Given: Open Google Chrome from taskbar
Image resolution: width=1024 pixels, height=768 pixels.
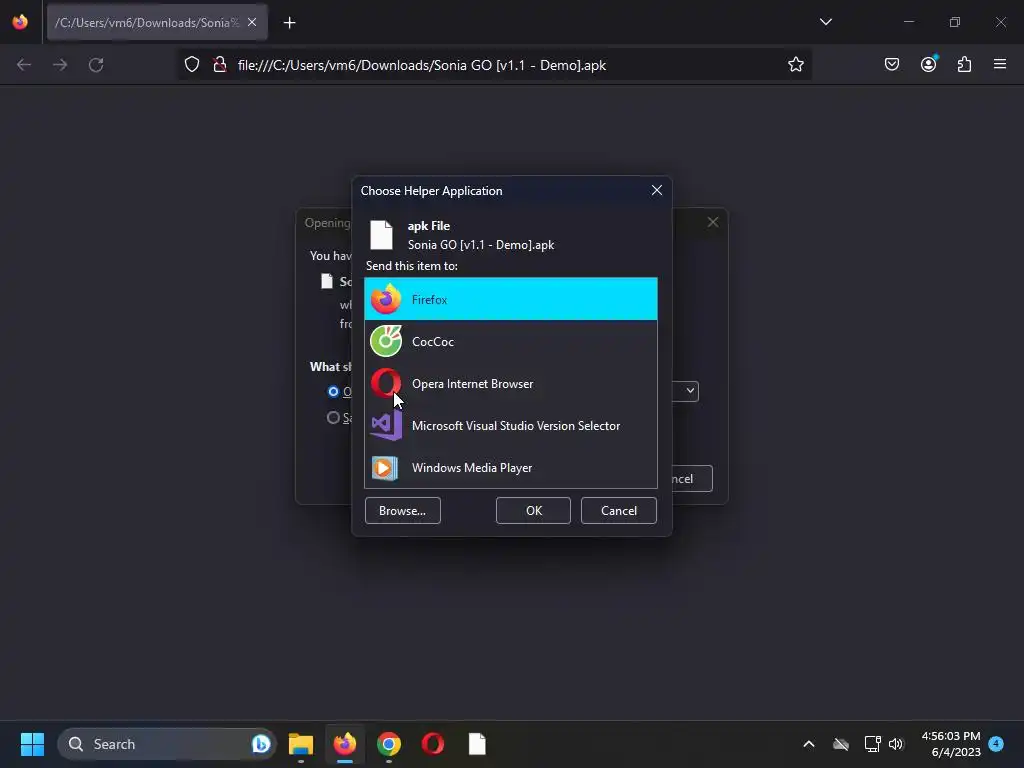Looking at the screenshot, I should click(389, 744).
